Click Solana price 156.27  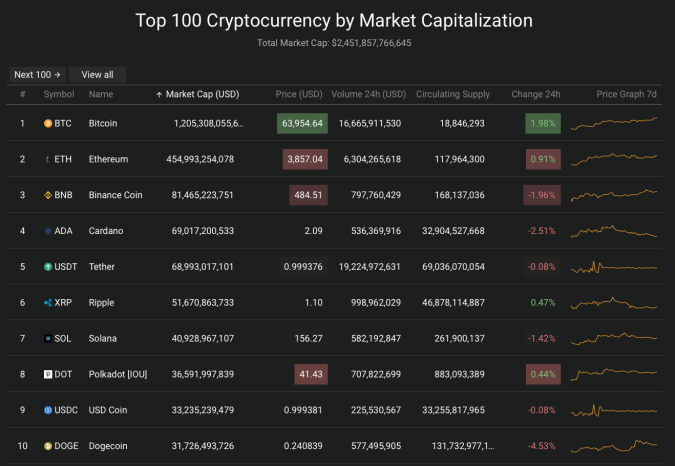coord(308,339)
